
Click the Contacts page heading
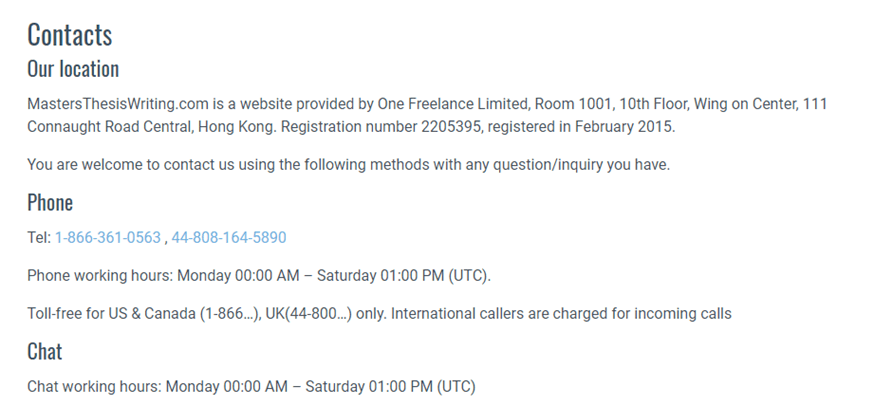click(70, 35)
